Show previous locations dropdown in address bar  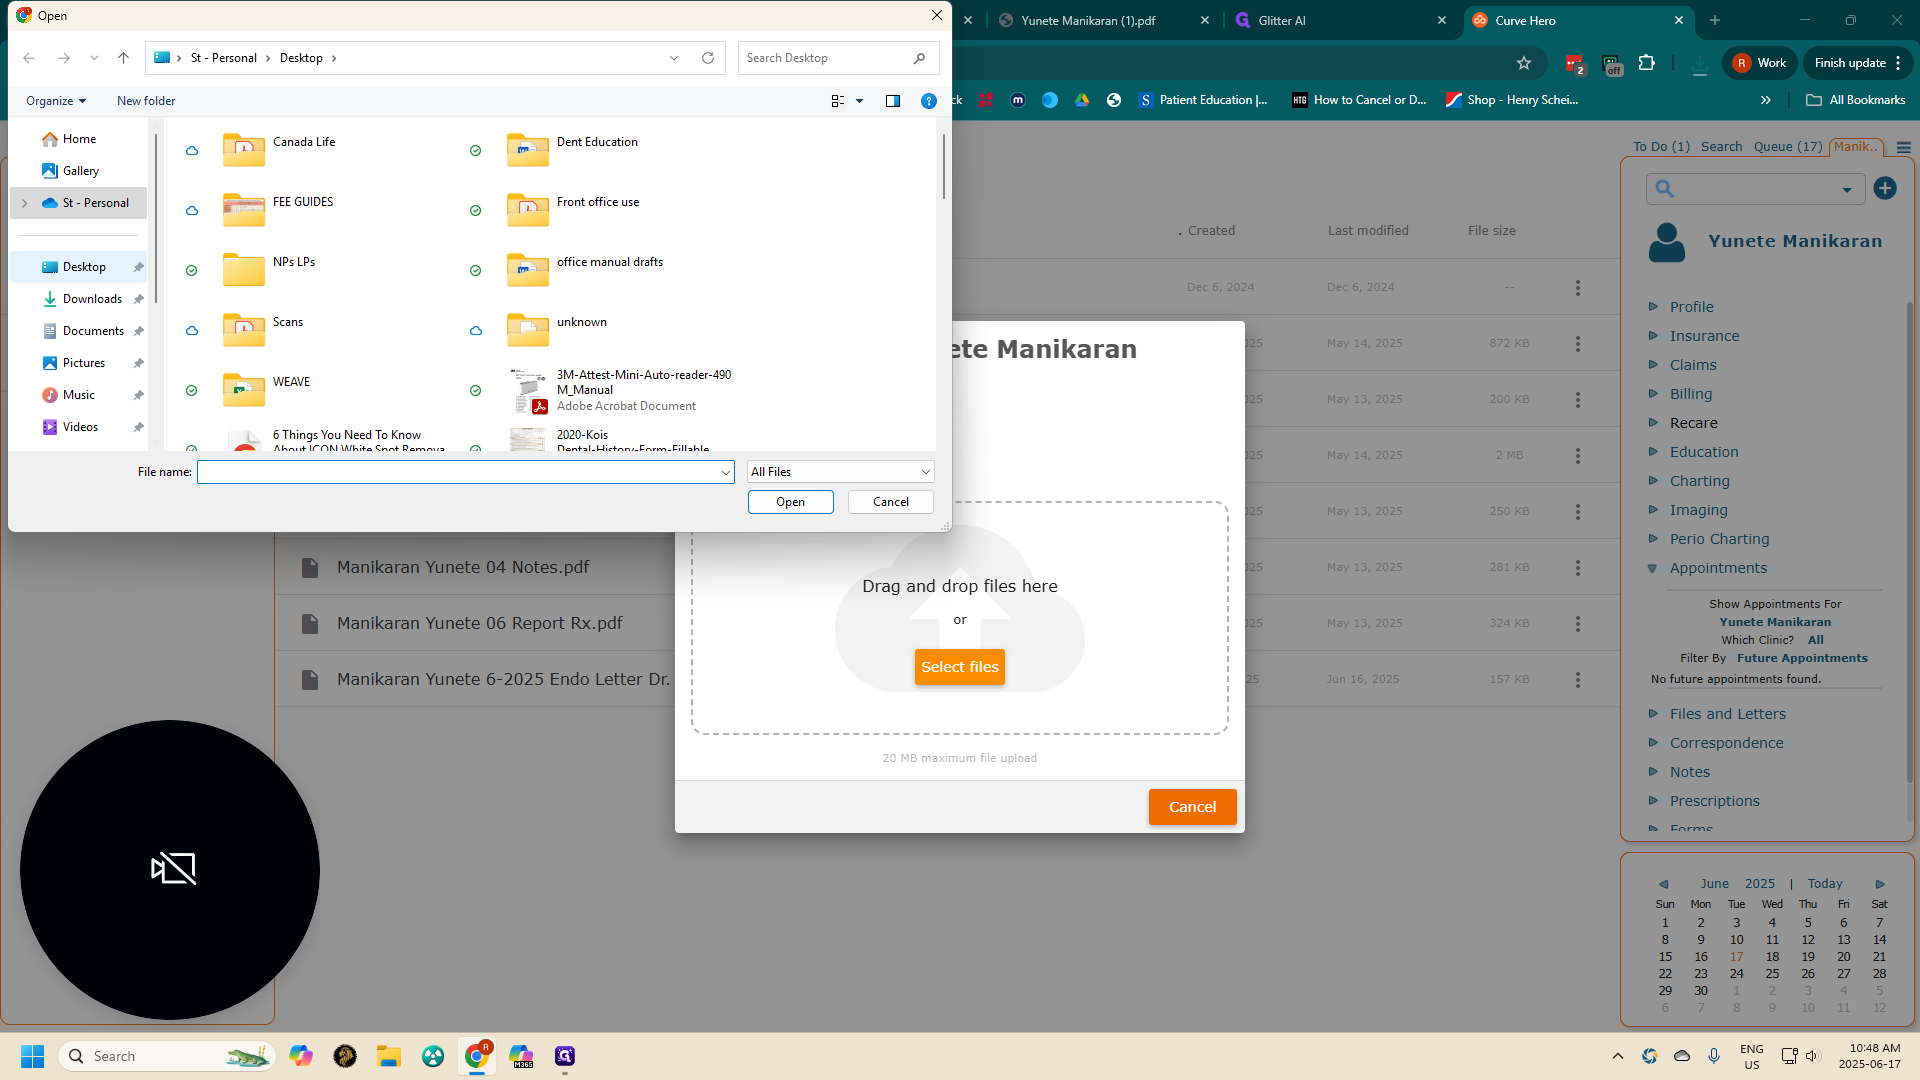point(674,58)
